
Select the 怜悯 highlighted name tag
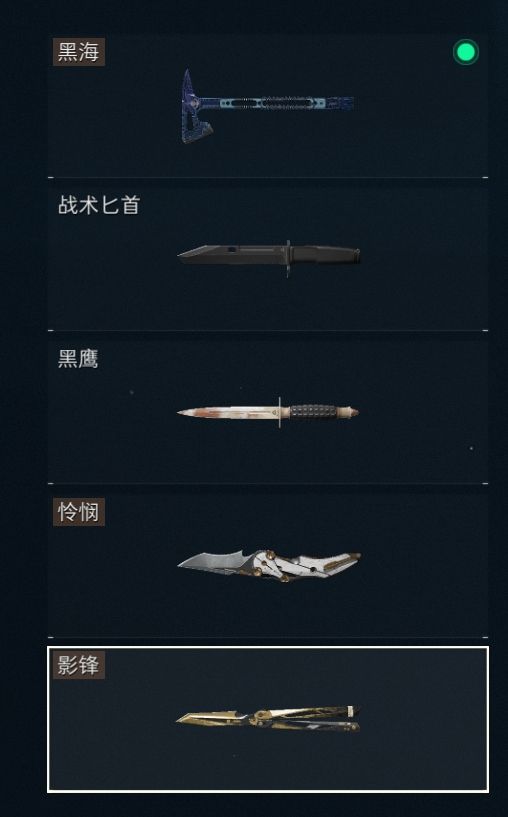(79, 512)
